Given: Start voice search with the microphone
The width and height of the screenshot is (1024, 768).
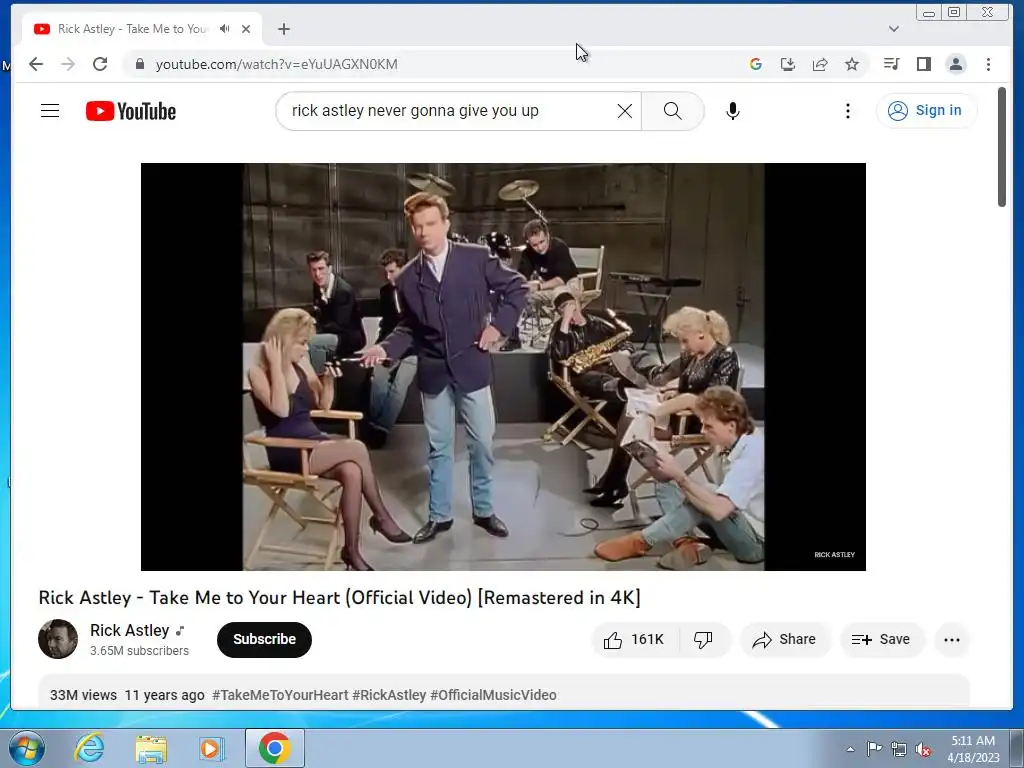Looking at the screenshot, I should pyautogui.click(x=733, y=111).
